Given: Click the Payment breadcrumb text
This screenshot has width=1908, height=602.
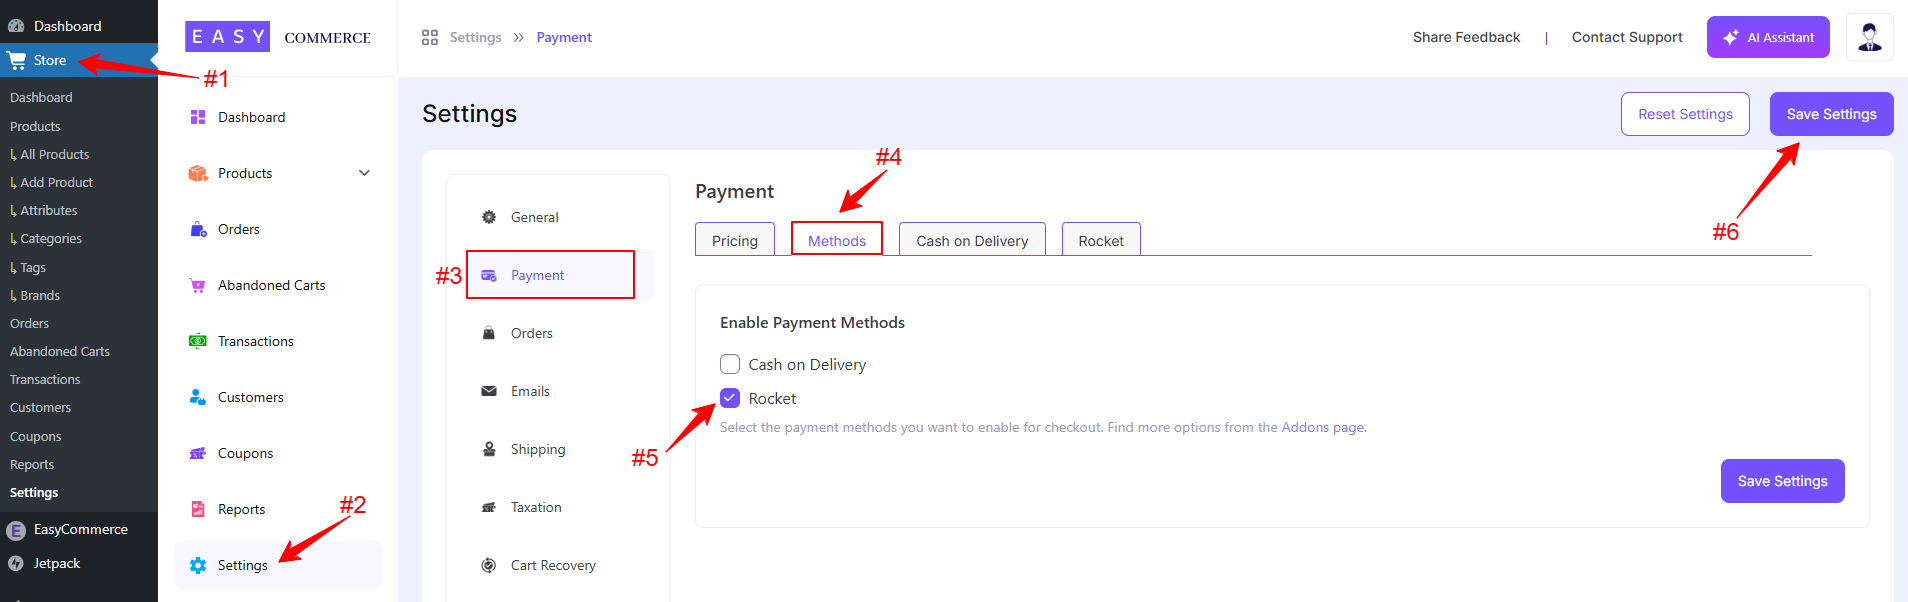Looking at the screenshot, I should point(564,37).
